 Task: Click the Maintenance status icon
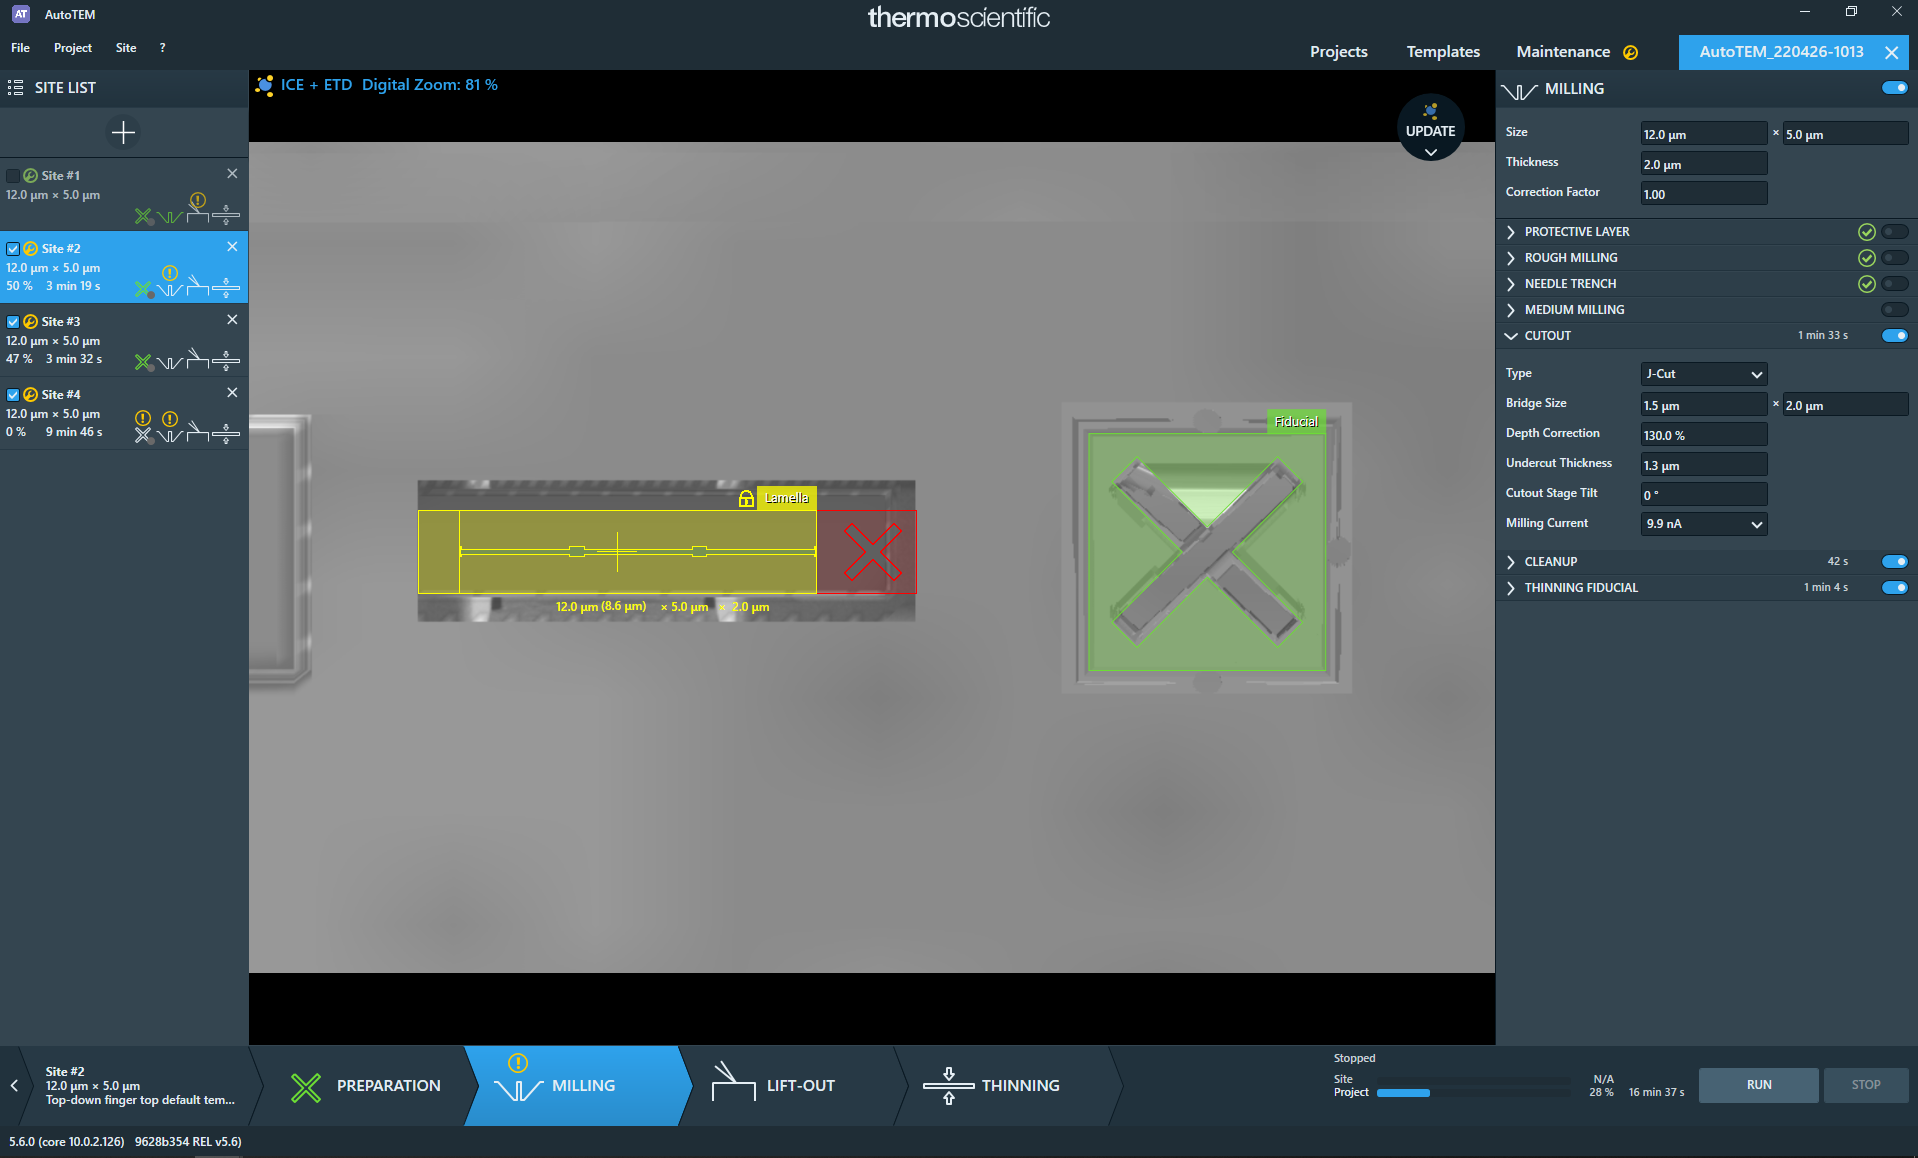(x=1631, y=52)
